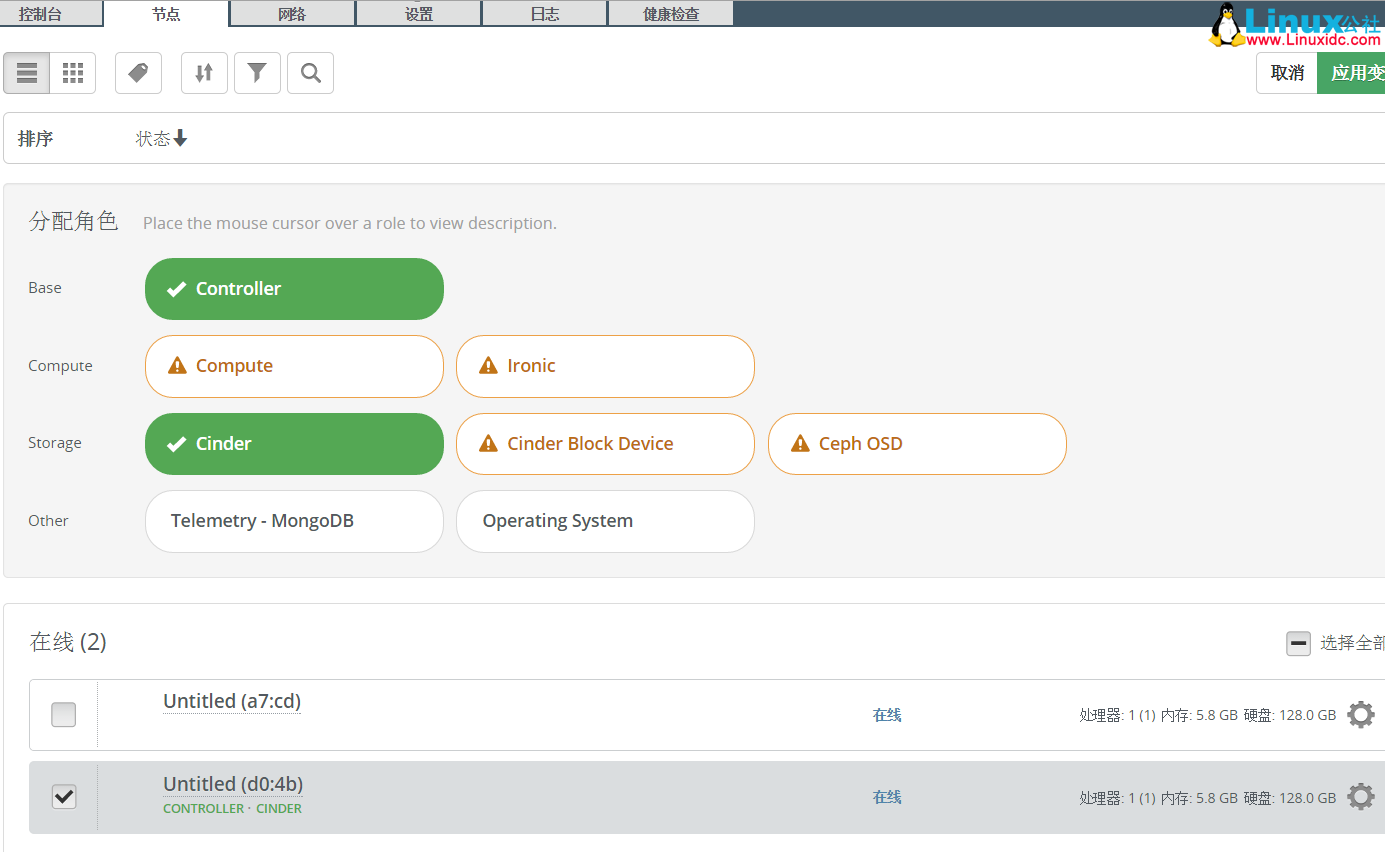
Task: Toggle status sort direction arrow
Action: (x=179, y=139)
